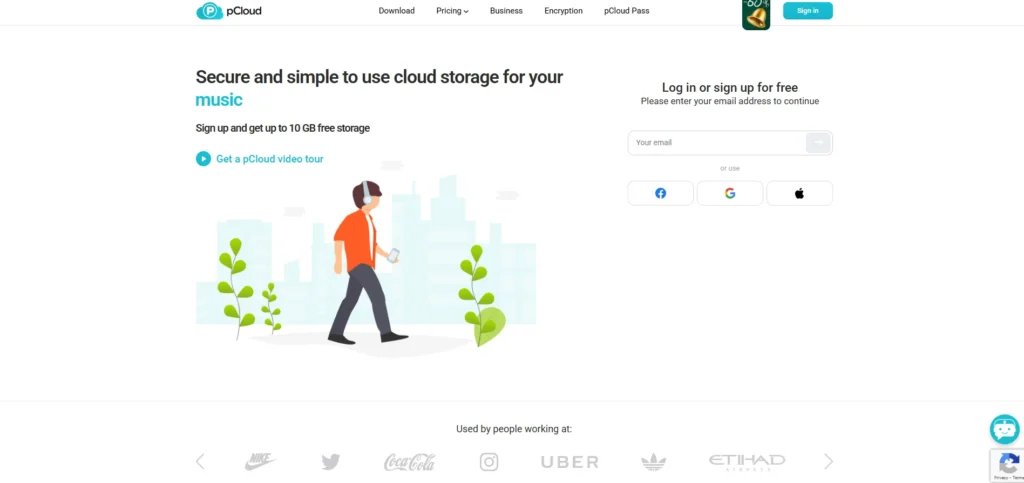
Task: Click 'Used by people working at:' text
Action: pos(514,429)
